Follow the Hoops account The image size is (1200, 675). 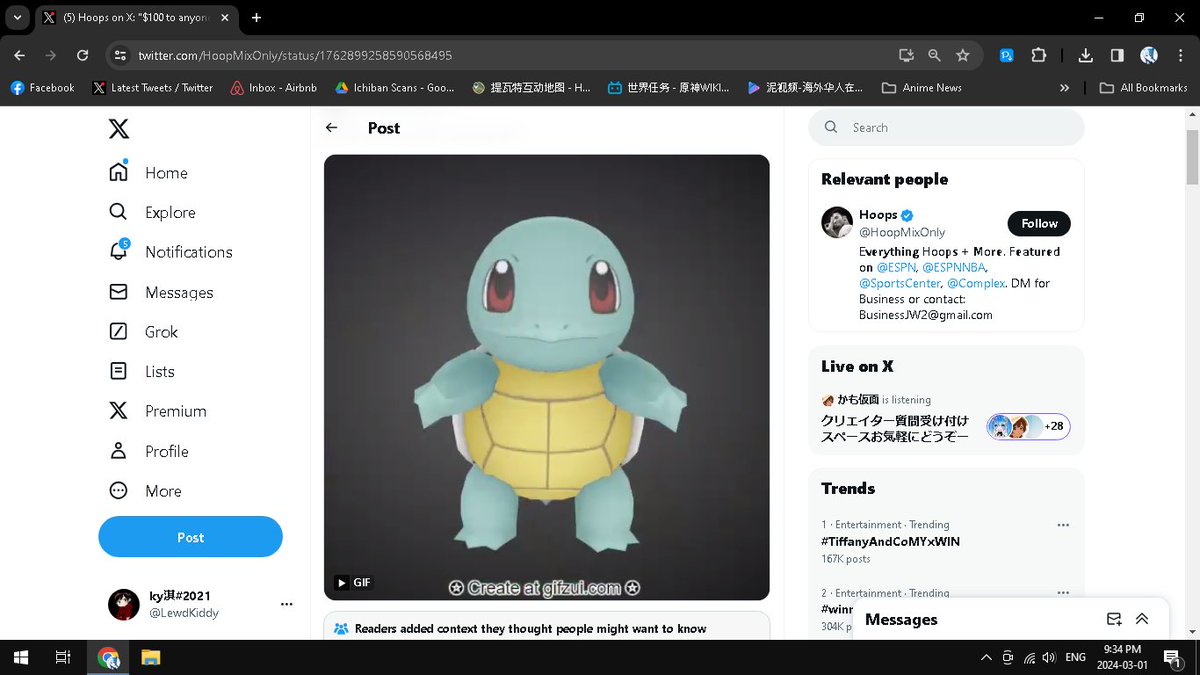click(1039, 224)
